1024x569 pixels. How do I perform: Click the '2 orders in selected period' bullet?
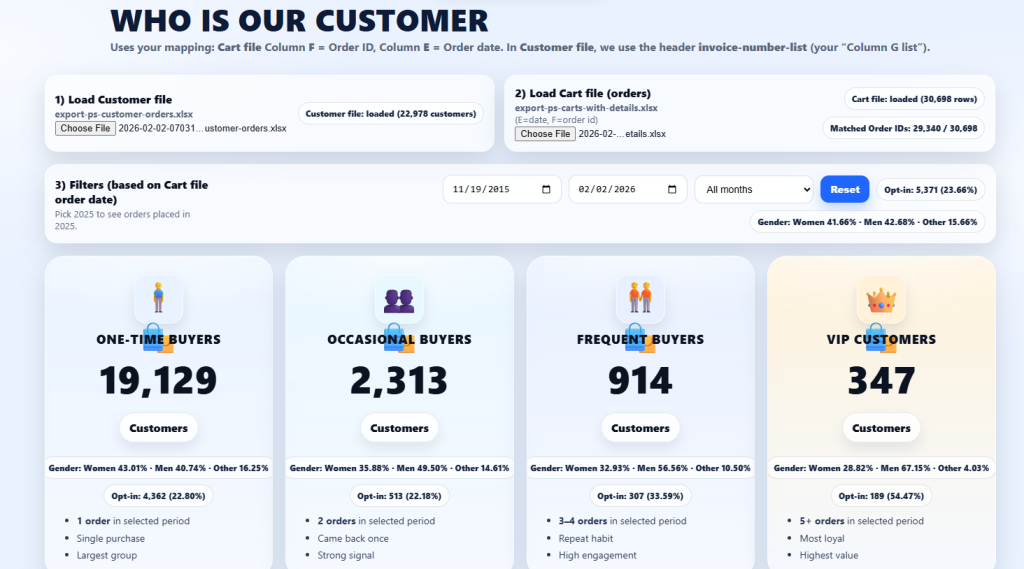click(376, 521)
